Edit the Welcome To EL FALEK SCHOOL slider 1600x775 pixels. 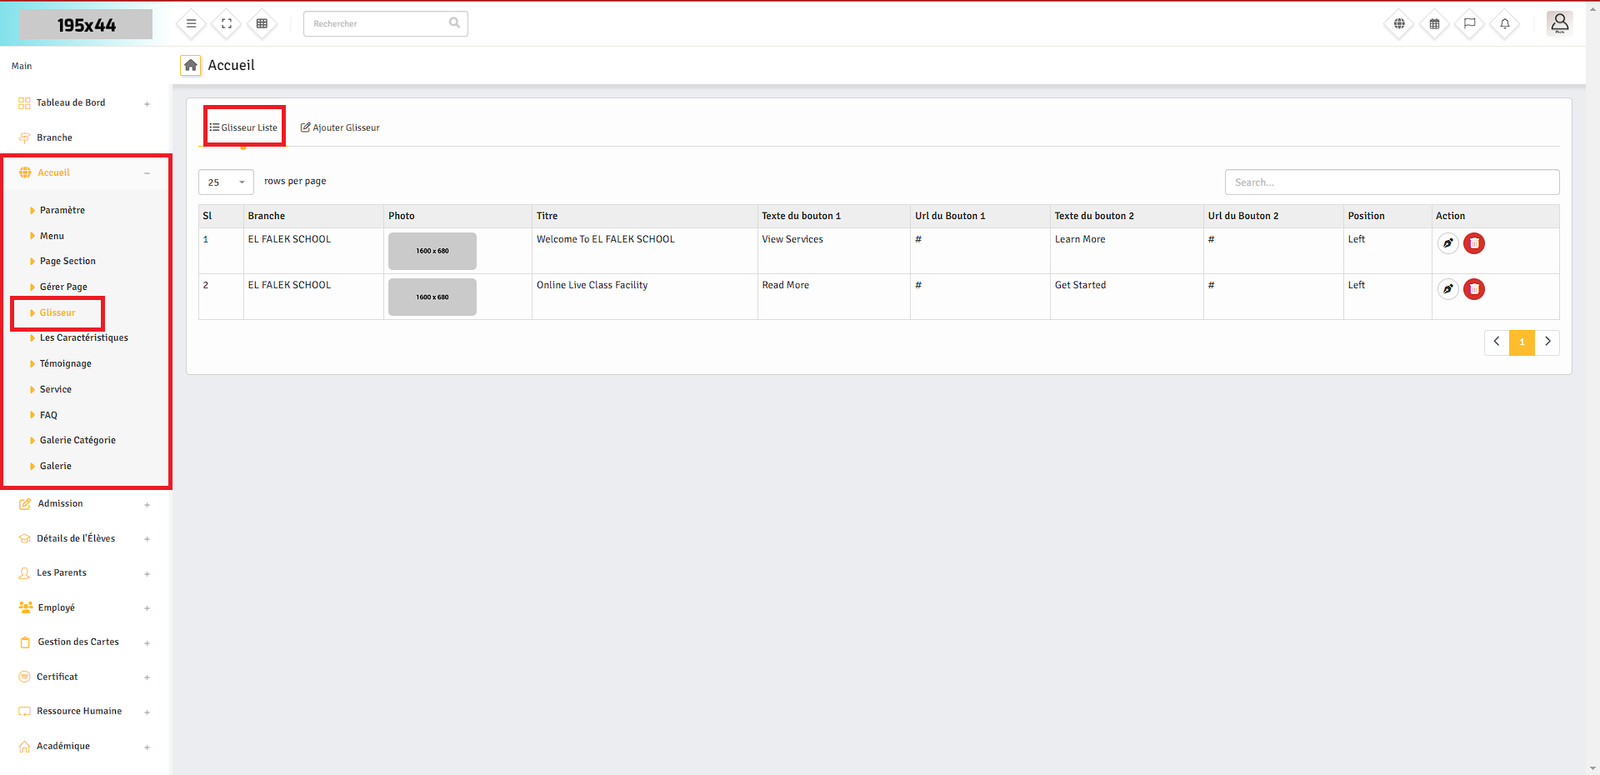pyautogui.click(x=1447, y=243)
